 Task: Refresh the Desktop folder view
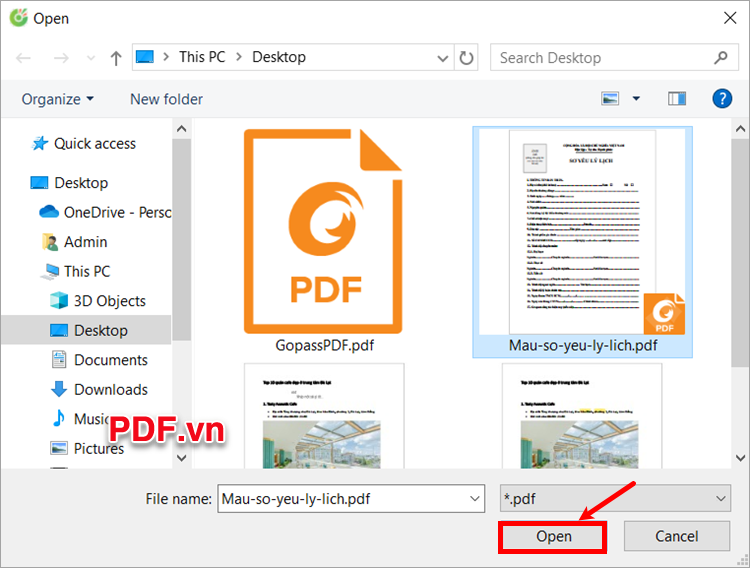[x=466, y=57]
